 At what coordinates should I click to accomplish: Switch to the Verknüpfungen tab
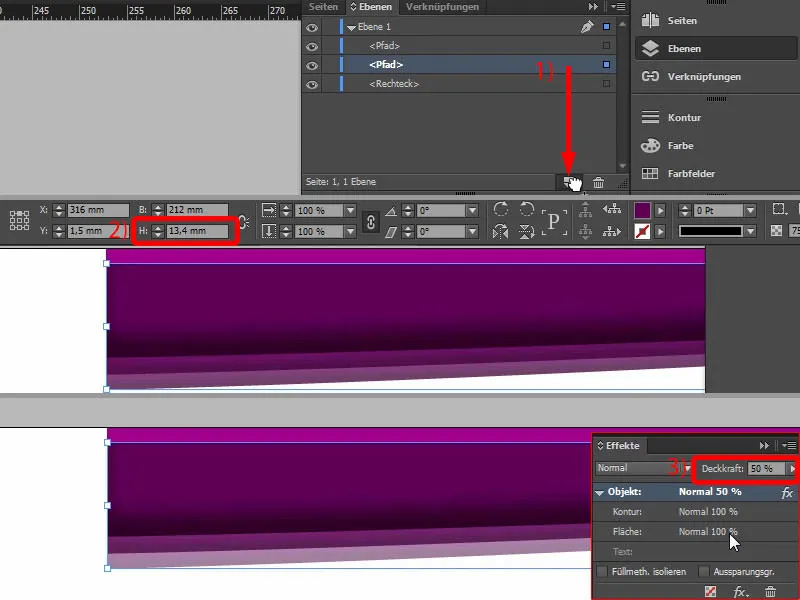pyautogui.click(x=442, y=7)
